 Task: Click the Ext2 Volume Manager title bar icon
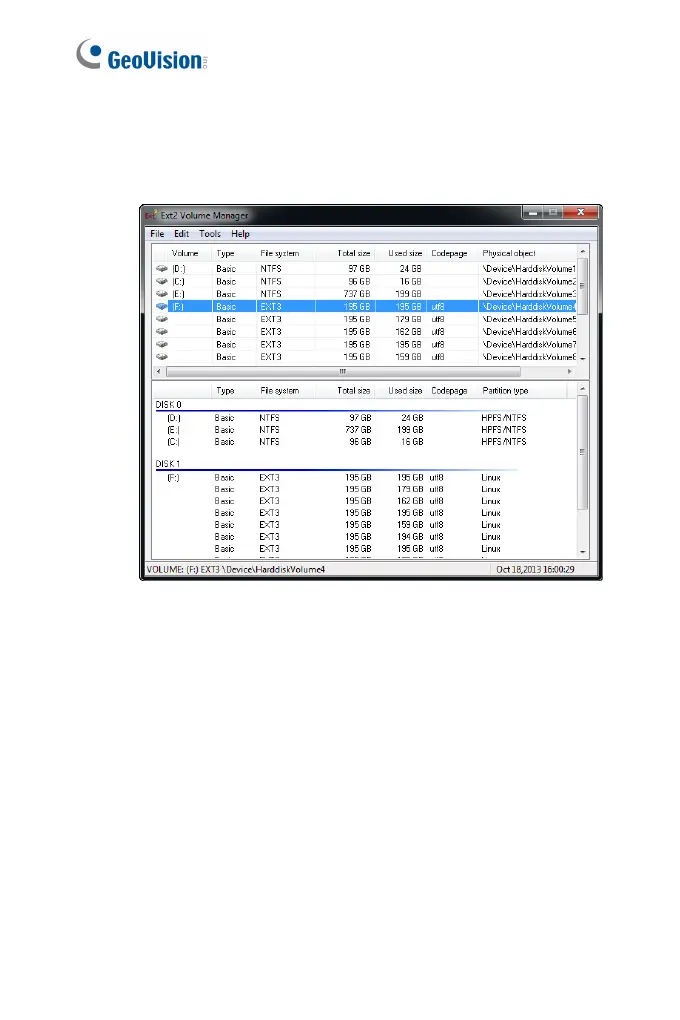[x=151, y=215]
